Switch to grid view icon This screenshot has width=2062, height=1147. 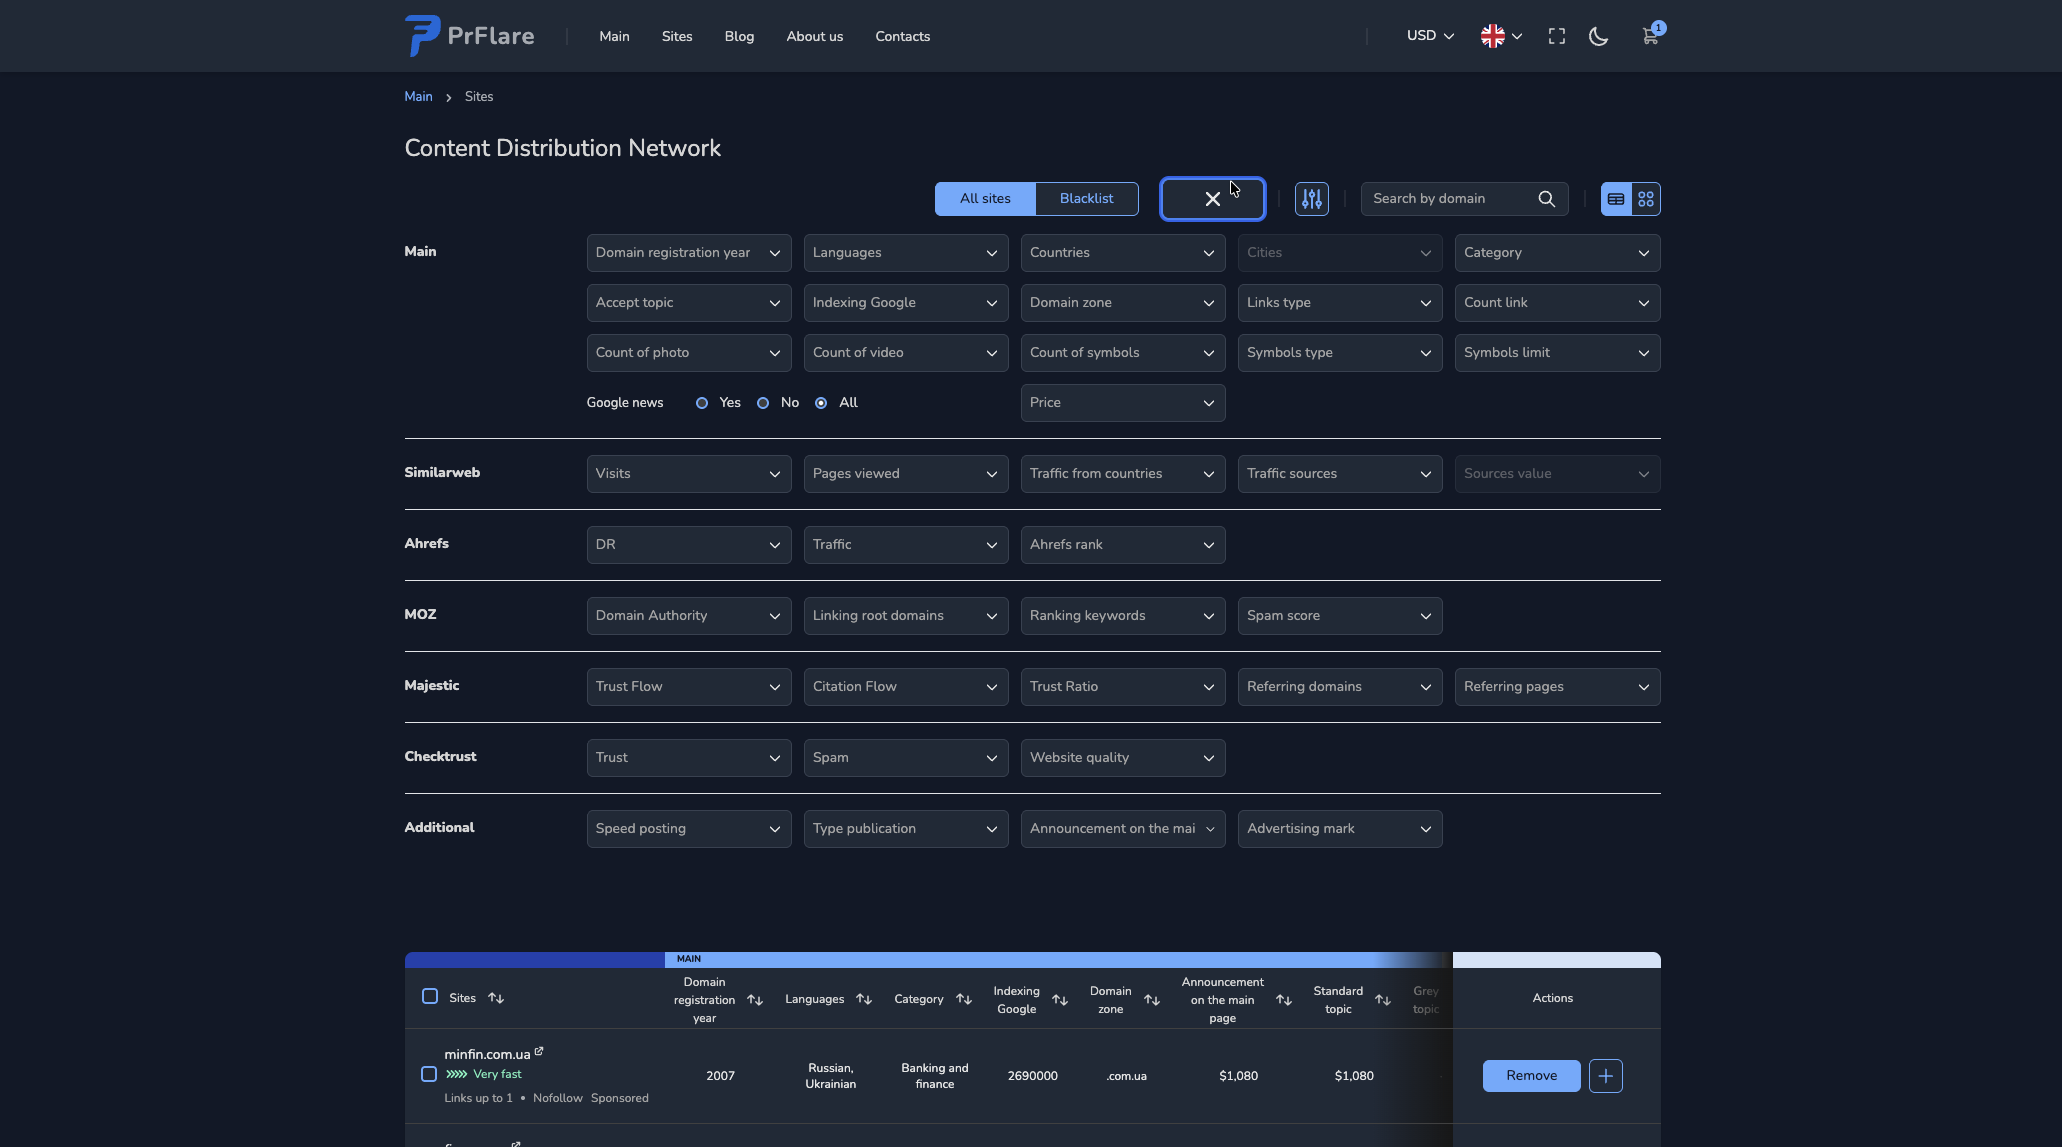[x=1646, y=199]
